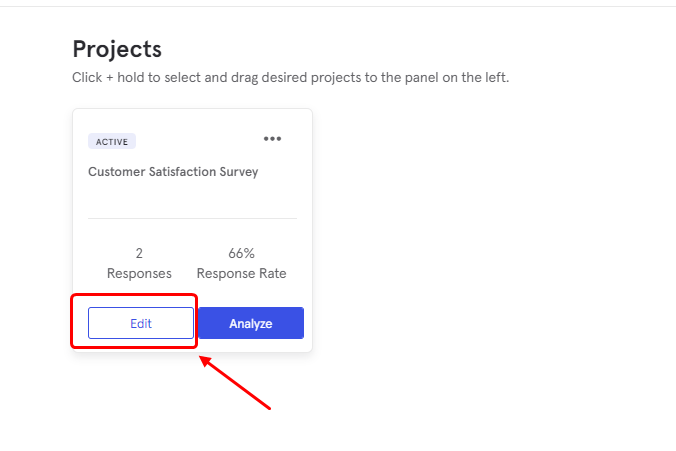This screenshot has width=676, height=451.
Task: Select the 66% response rate figure
Action: click(241, 253)
